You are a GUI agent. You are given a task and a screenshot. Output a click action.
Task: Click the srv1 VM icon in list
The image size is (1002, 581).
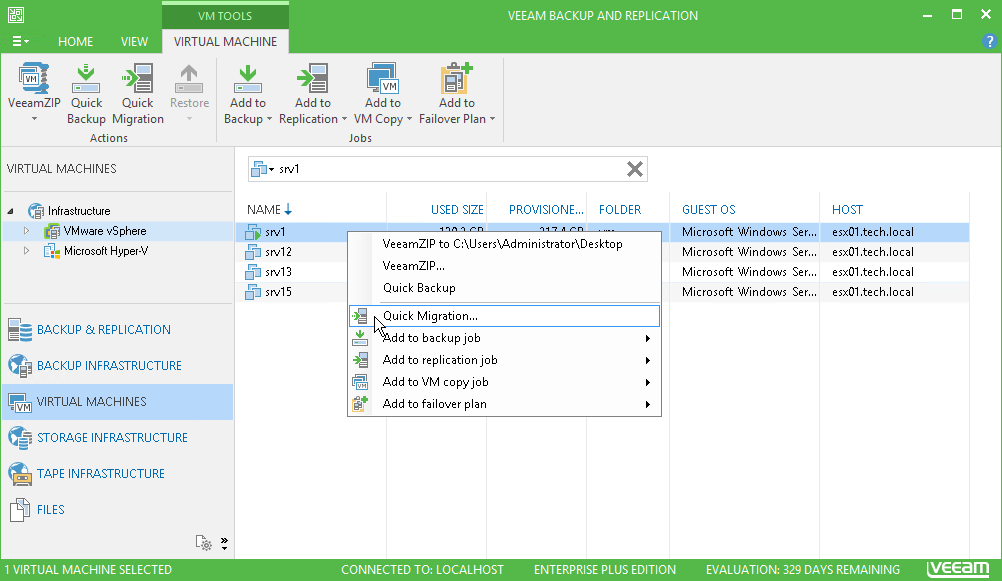tap(253, 232)
